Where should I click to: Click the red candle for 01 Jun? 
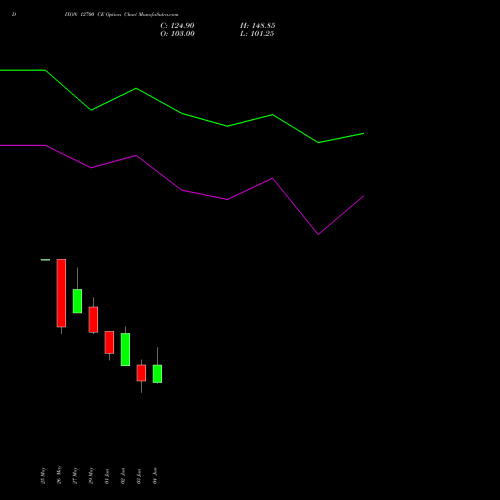click(109, 342)
